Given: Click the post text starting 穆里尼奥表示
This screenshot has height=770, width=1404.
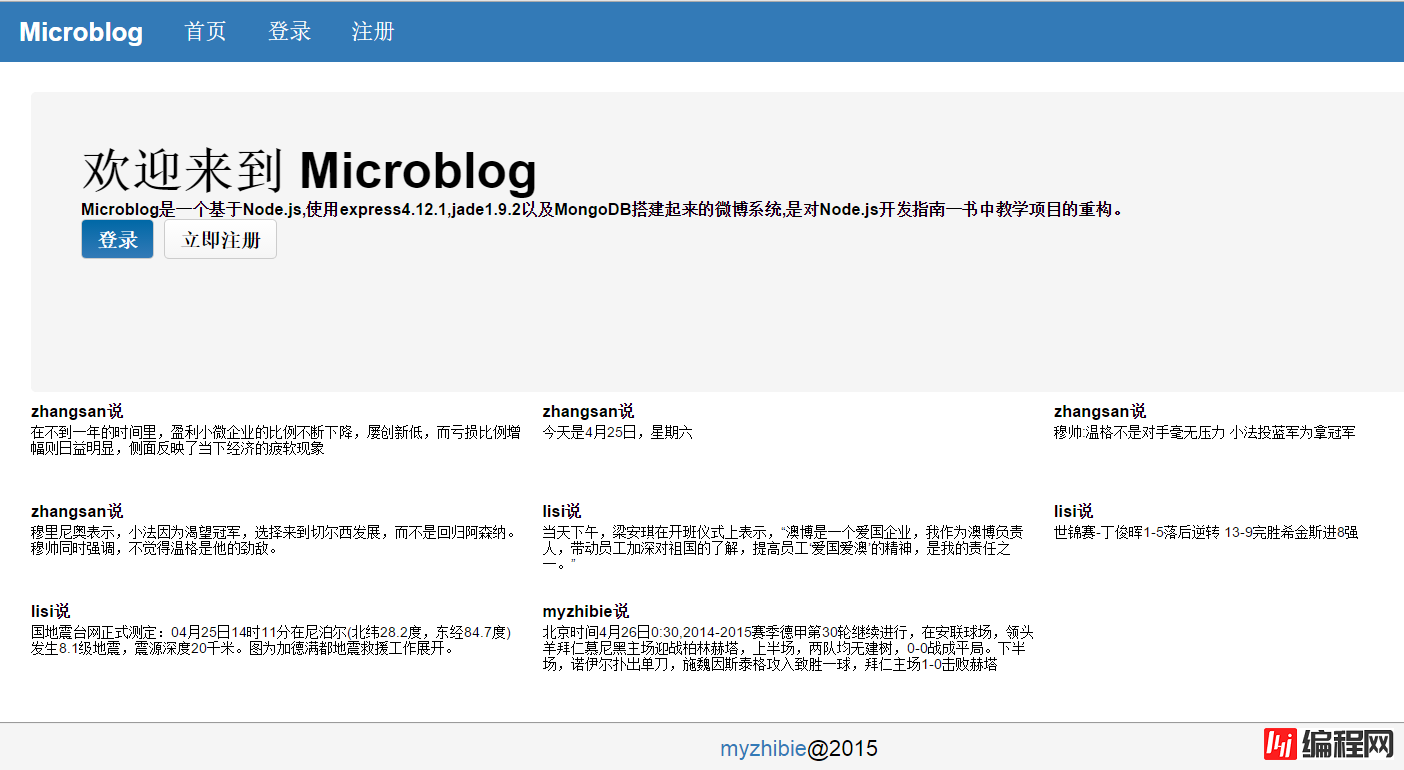Looking at the screenshot, I should point(276,540).
